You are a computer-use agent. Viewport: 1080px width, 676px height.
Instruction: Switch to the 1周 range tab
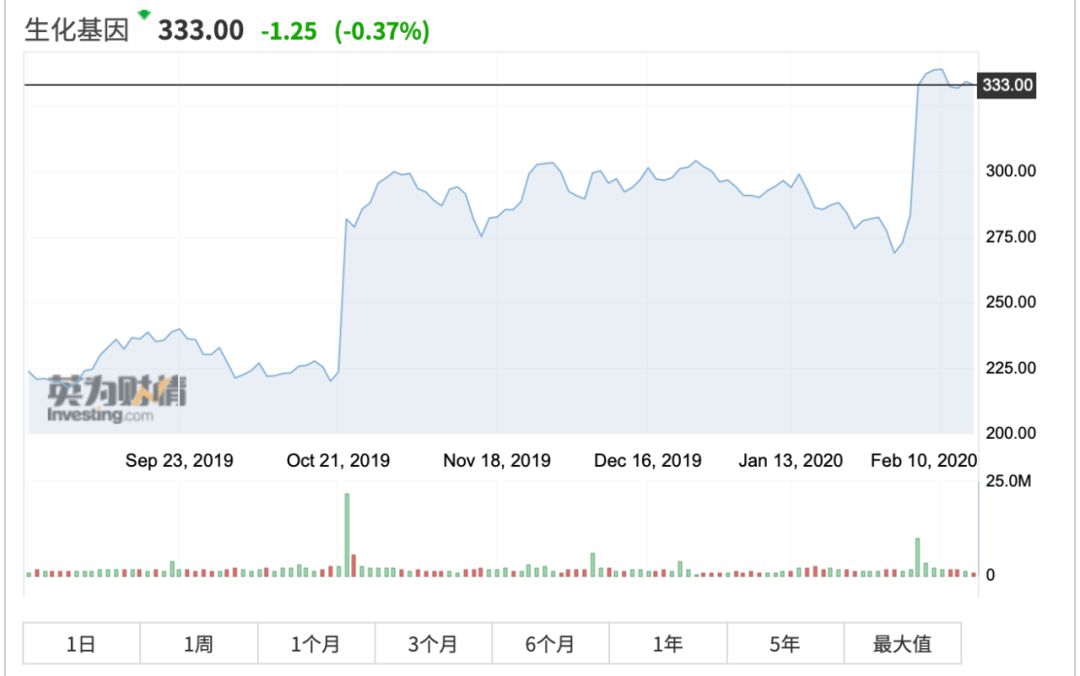click(198, 644)
